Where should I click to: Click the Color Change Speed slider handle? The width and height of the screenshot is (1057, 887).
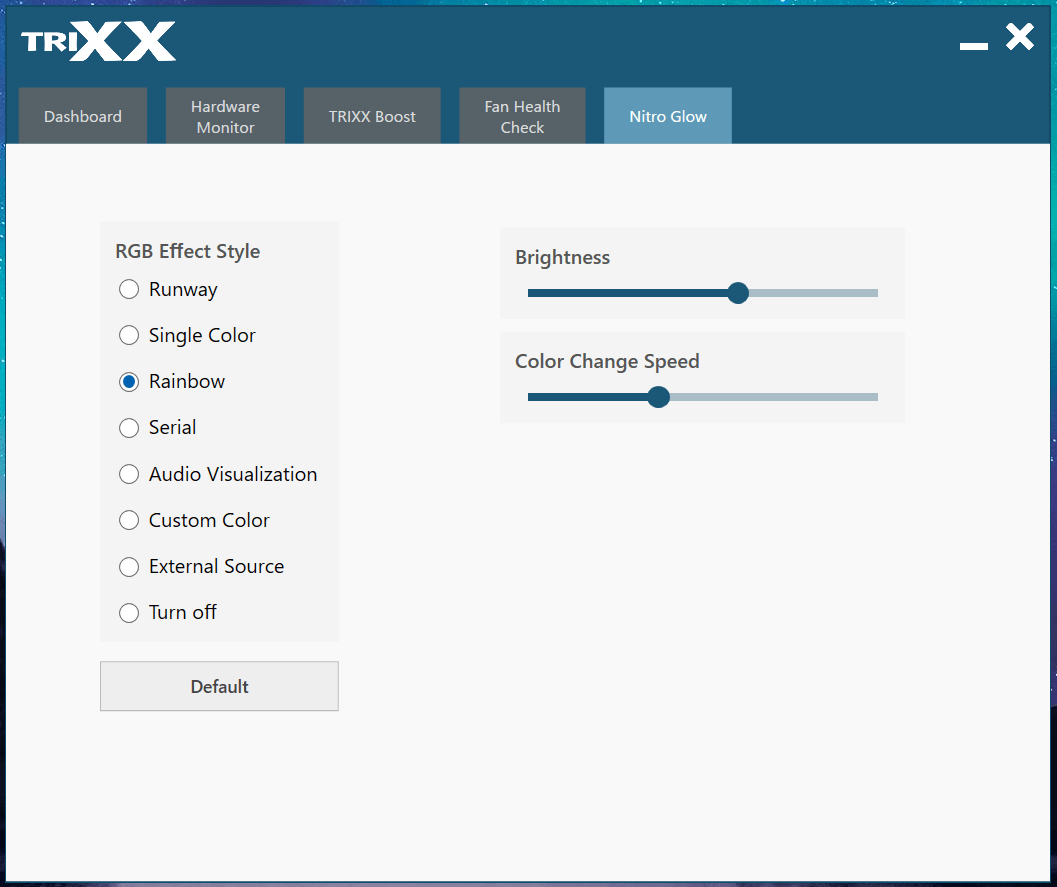pos(659,397)
